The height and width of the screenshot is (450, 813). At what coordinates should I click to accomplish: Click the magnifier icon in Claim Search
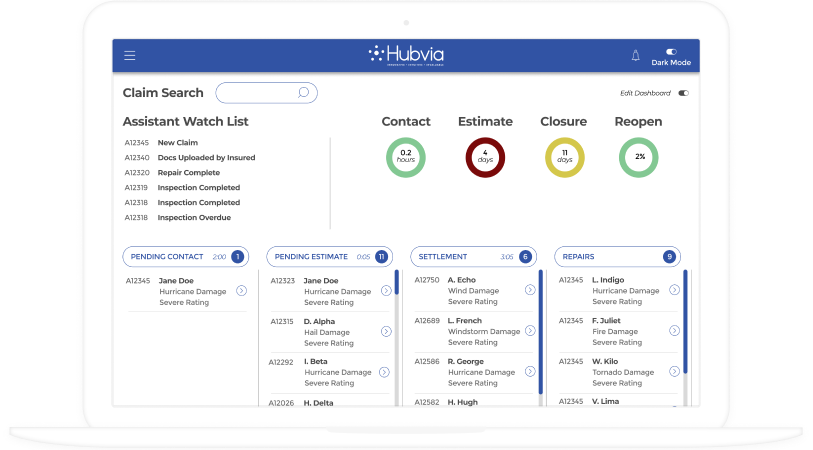[304, 93]
